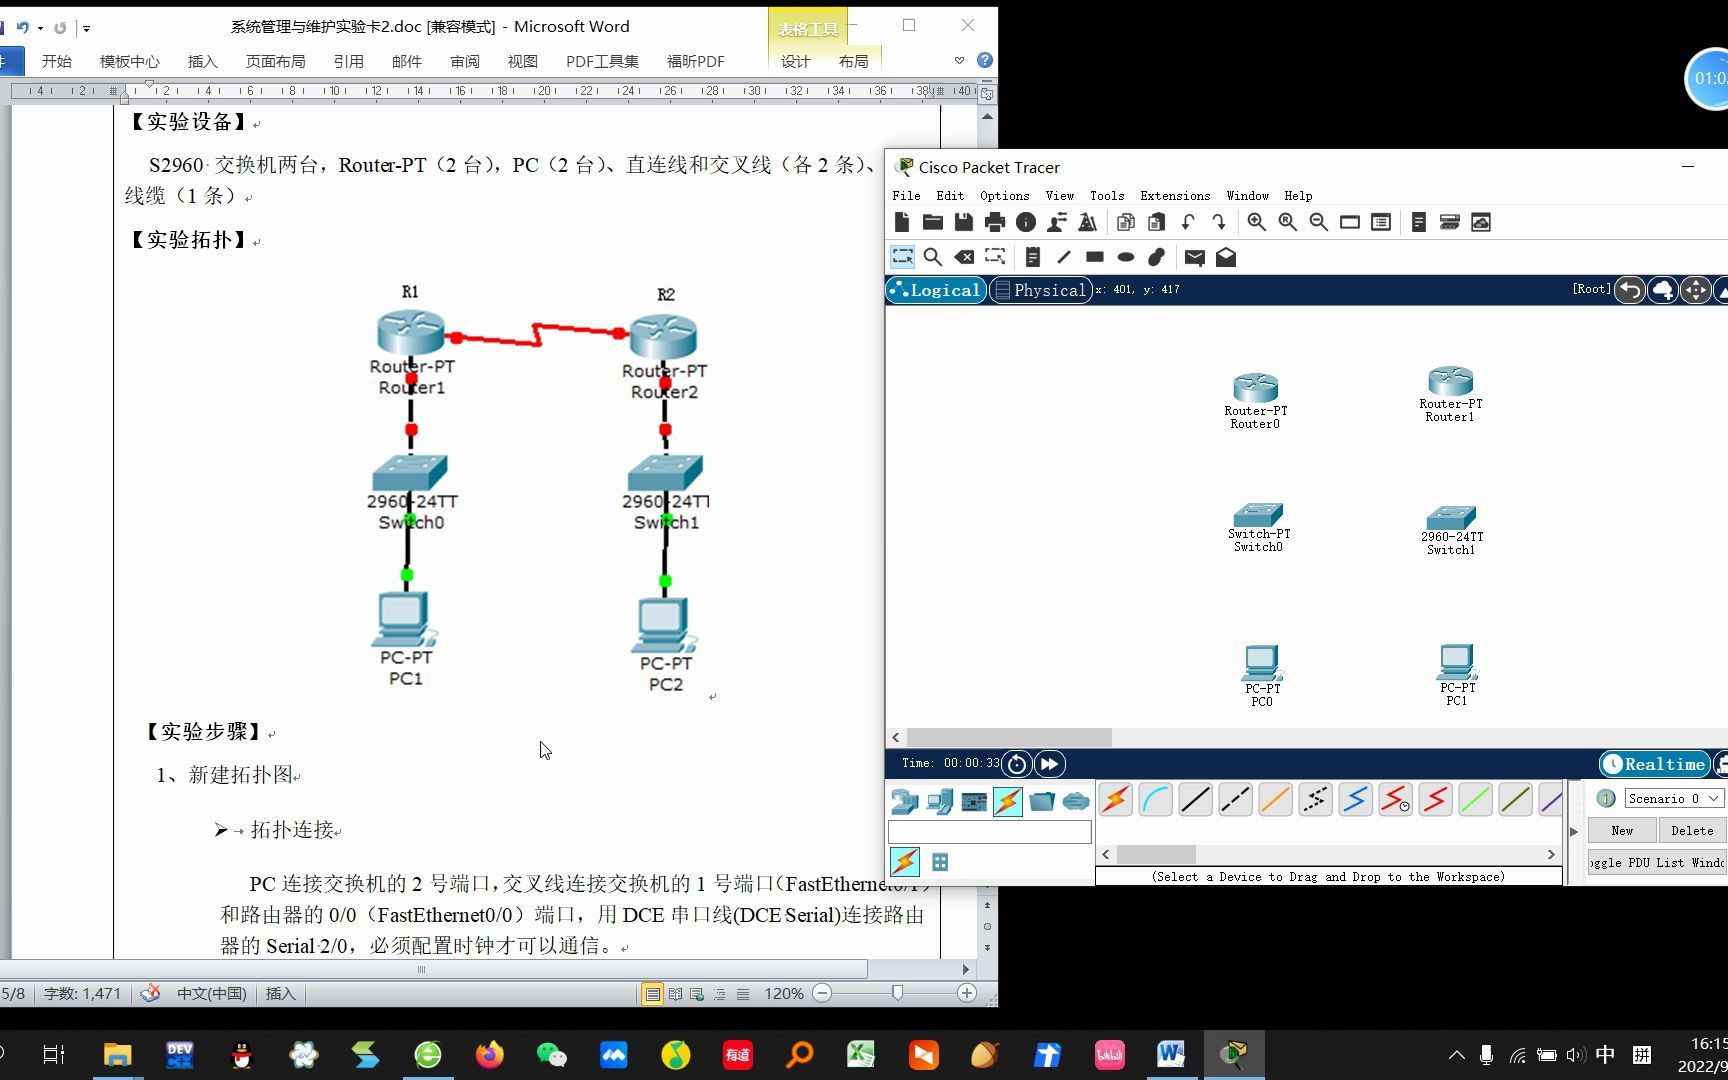The height and width of the screenshot is (1080, 1728).
Task: Click the power cycle devices button
Action: tap(1017, 764)
